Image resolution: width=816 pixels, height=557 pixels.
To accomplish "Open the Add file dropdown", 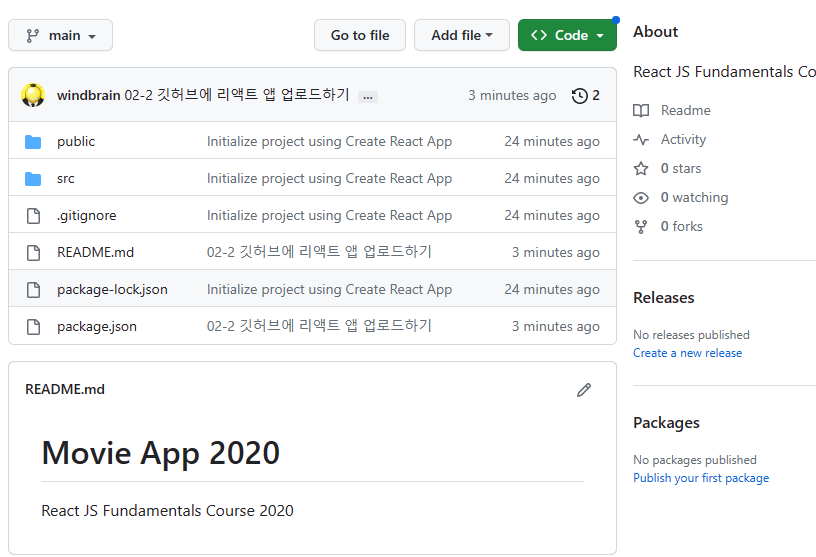I will pos(462,35).
